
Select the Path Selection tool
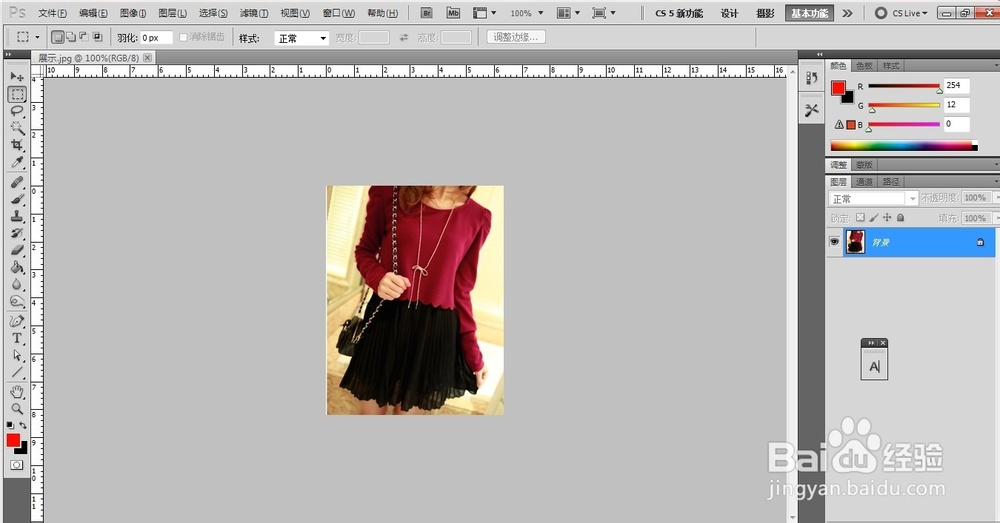tap(17, 355)
